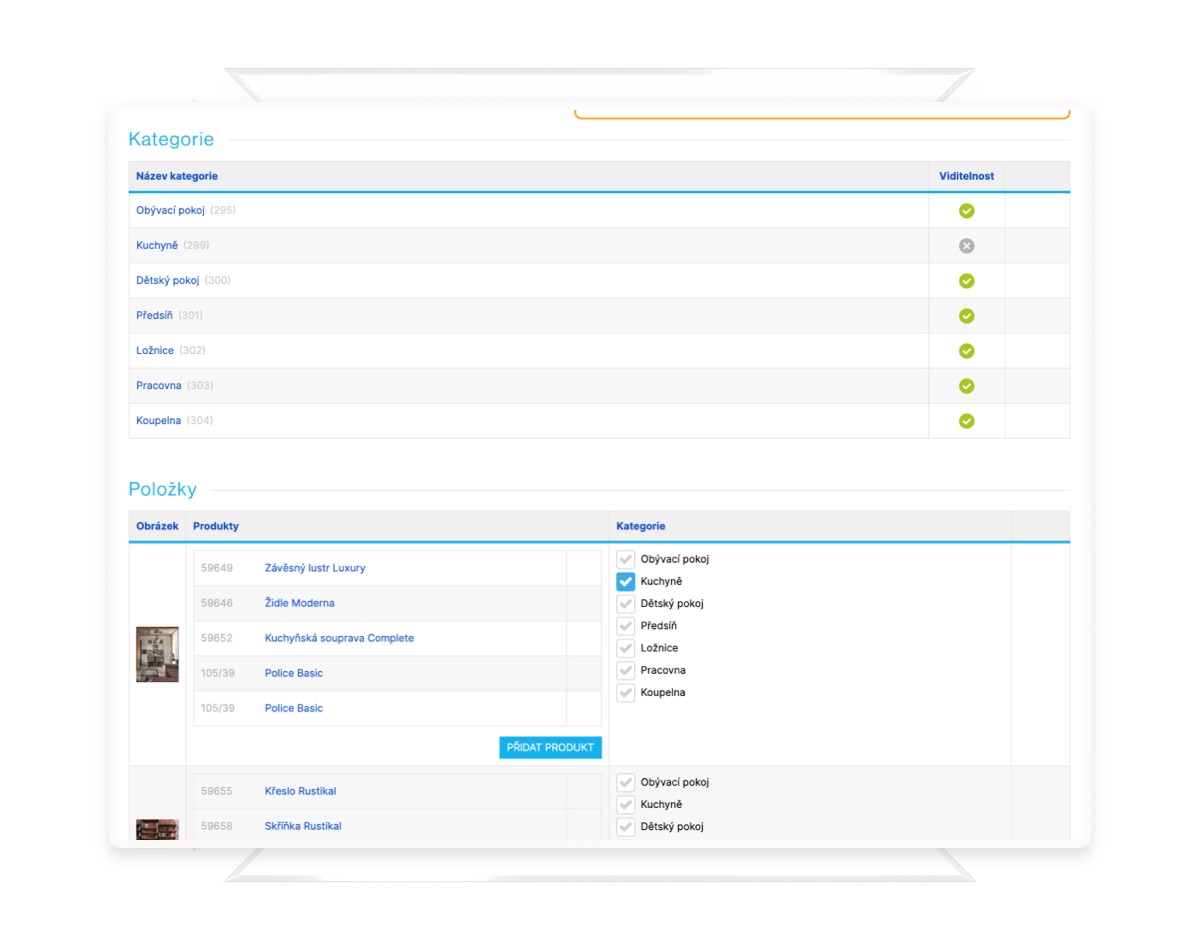Open the Závěsný lustr Luxury product link
This screenshot has width=1200, height=950.
(315, 568)
